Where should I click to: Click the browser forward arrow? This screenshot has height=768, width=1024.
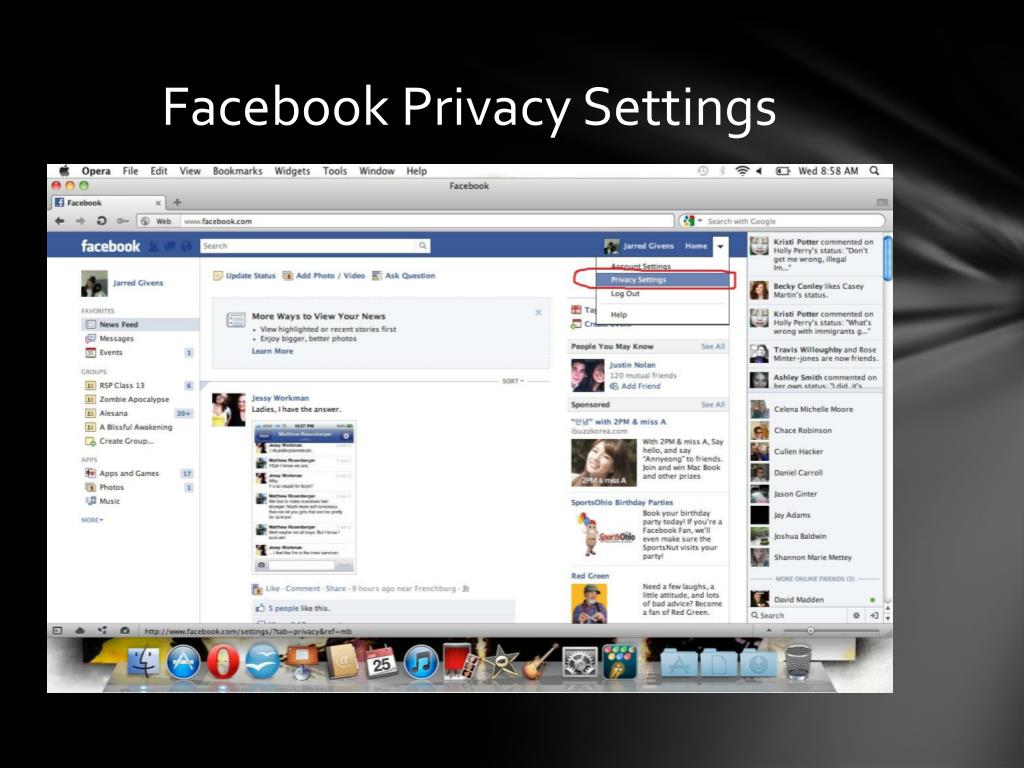click(80, 221)
